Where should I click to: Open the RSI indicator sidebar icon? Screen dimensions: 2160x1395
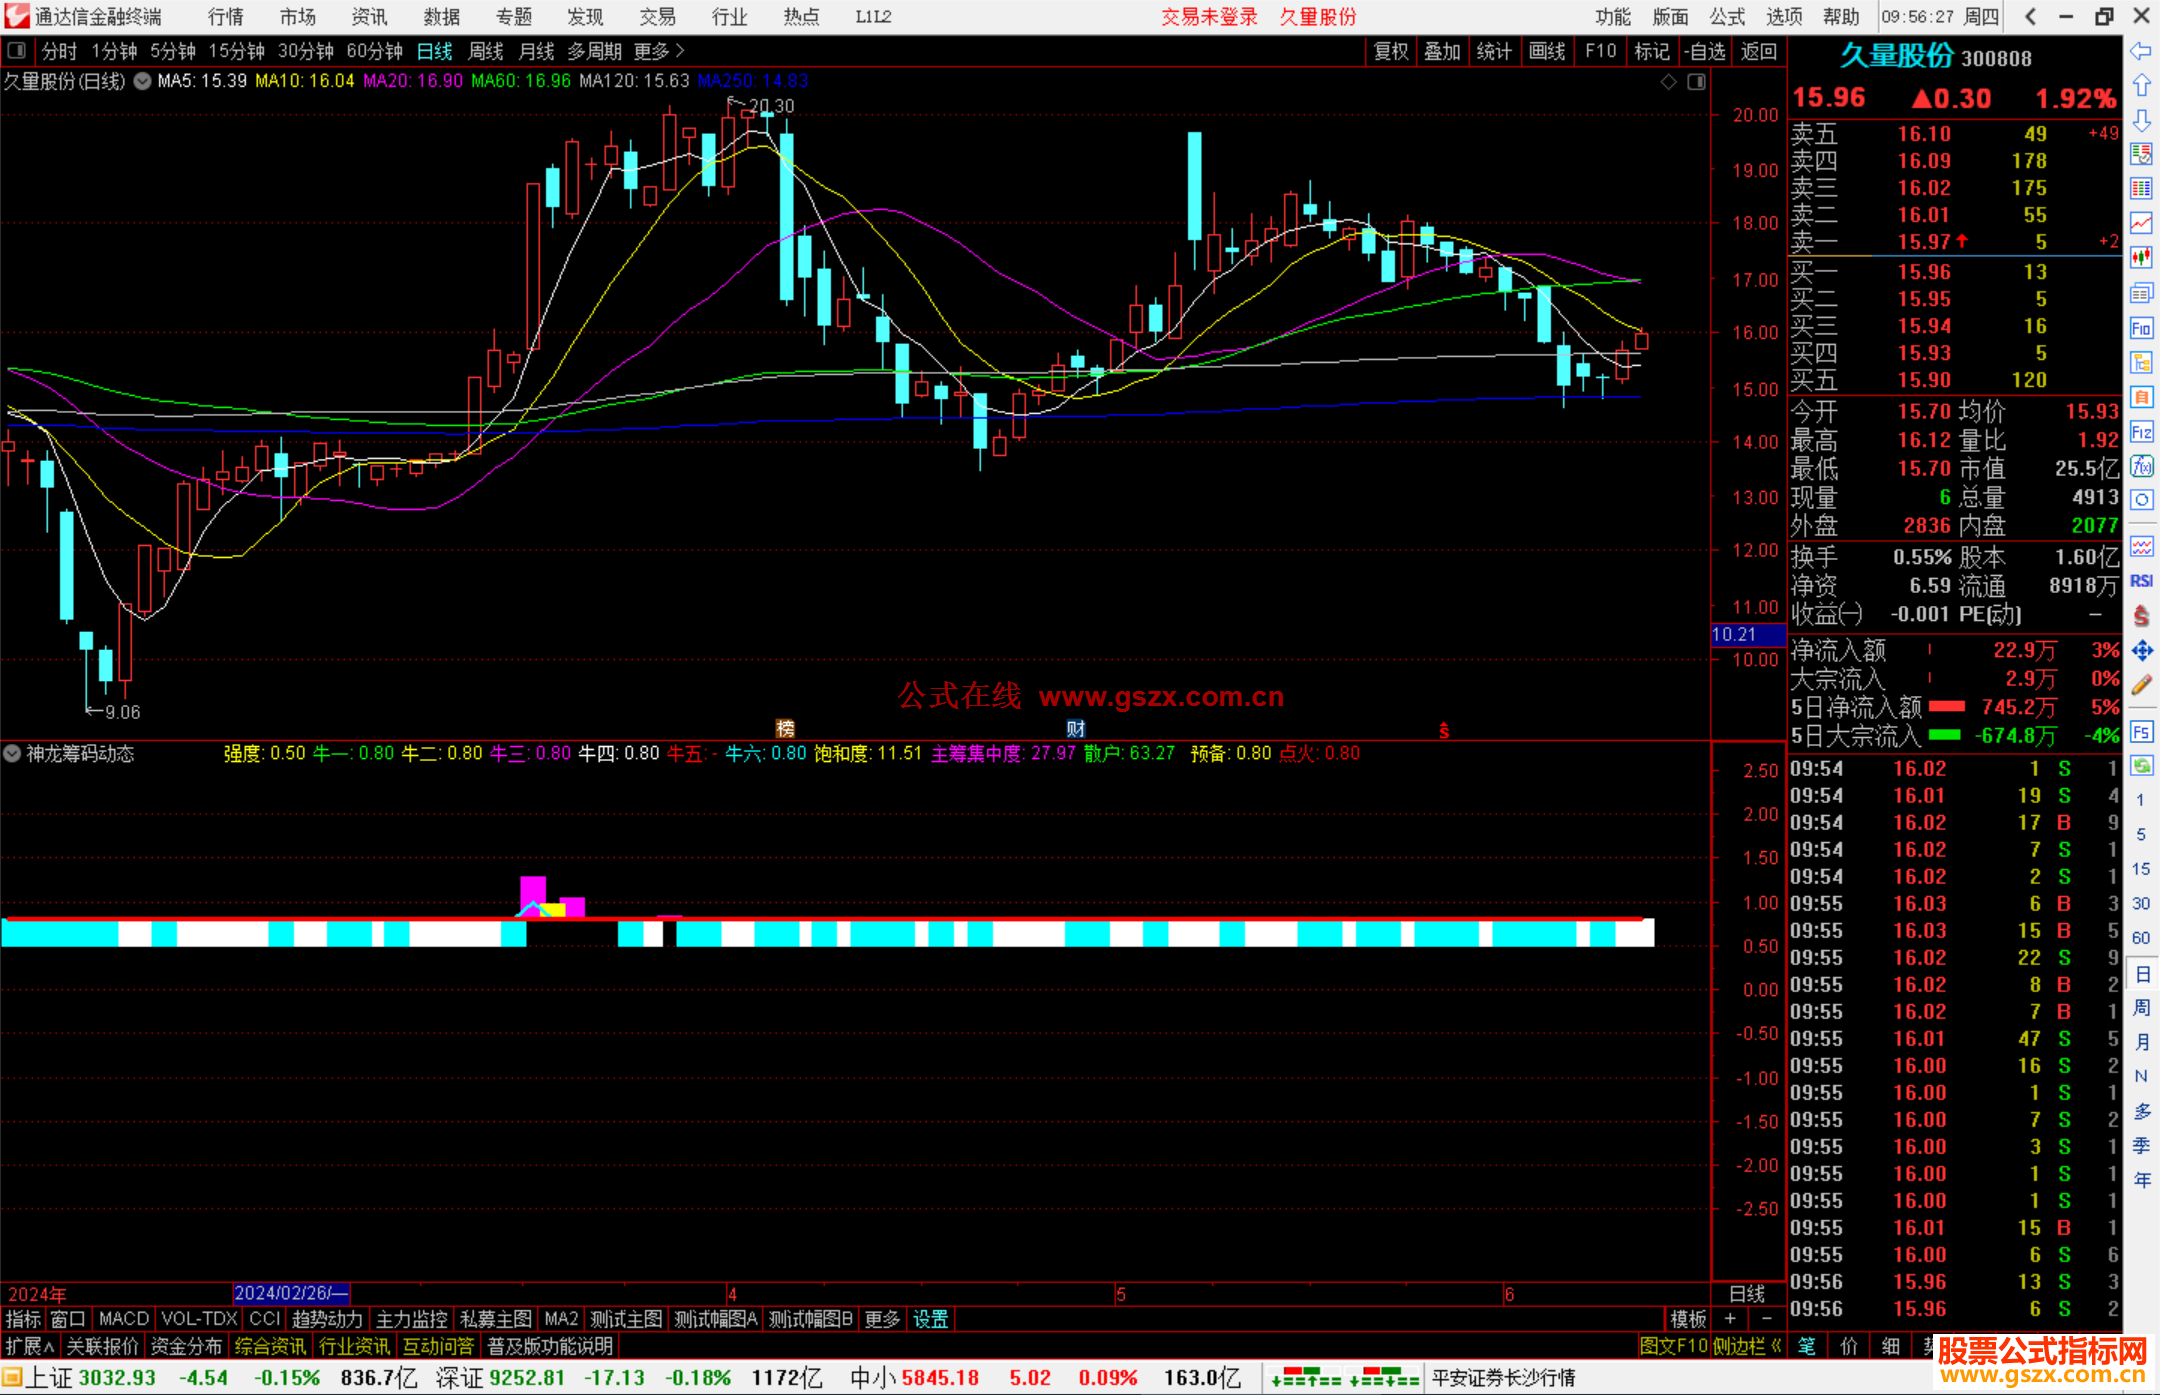click(2141, 581)
